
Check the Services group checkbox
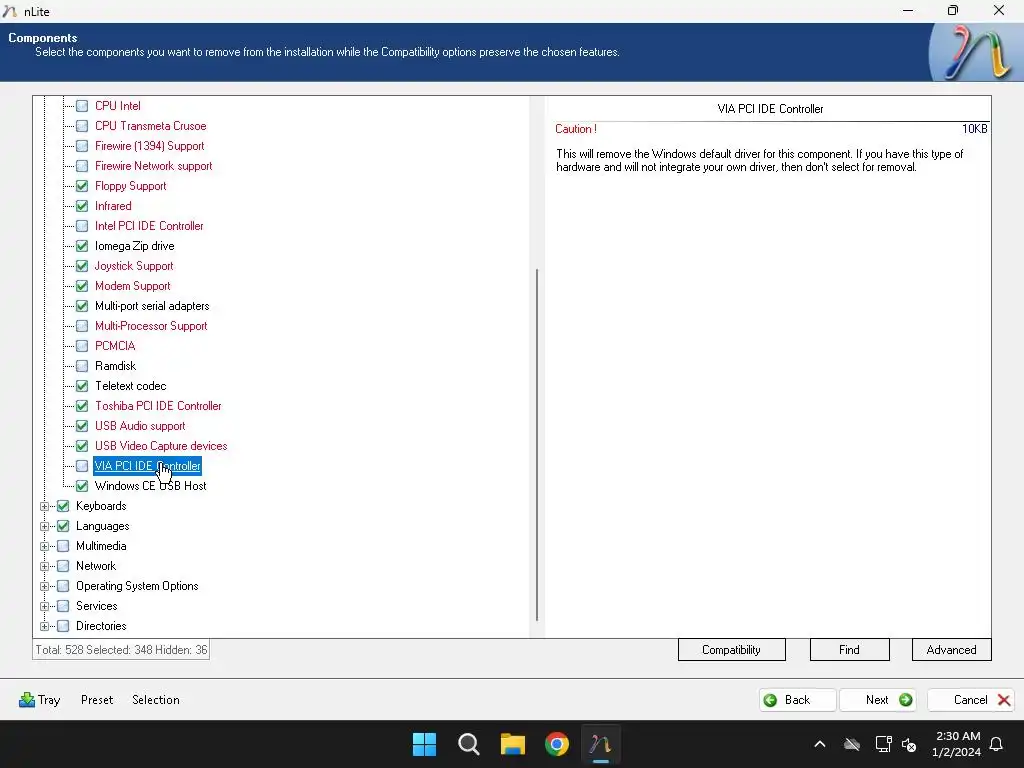click(63, 606)
